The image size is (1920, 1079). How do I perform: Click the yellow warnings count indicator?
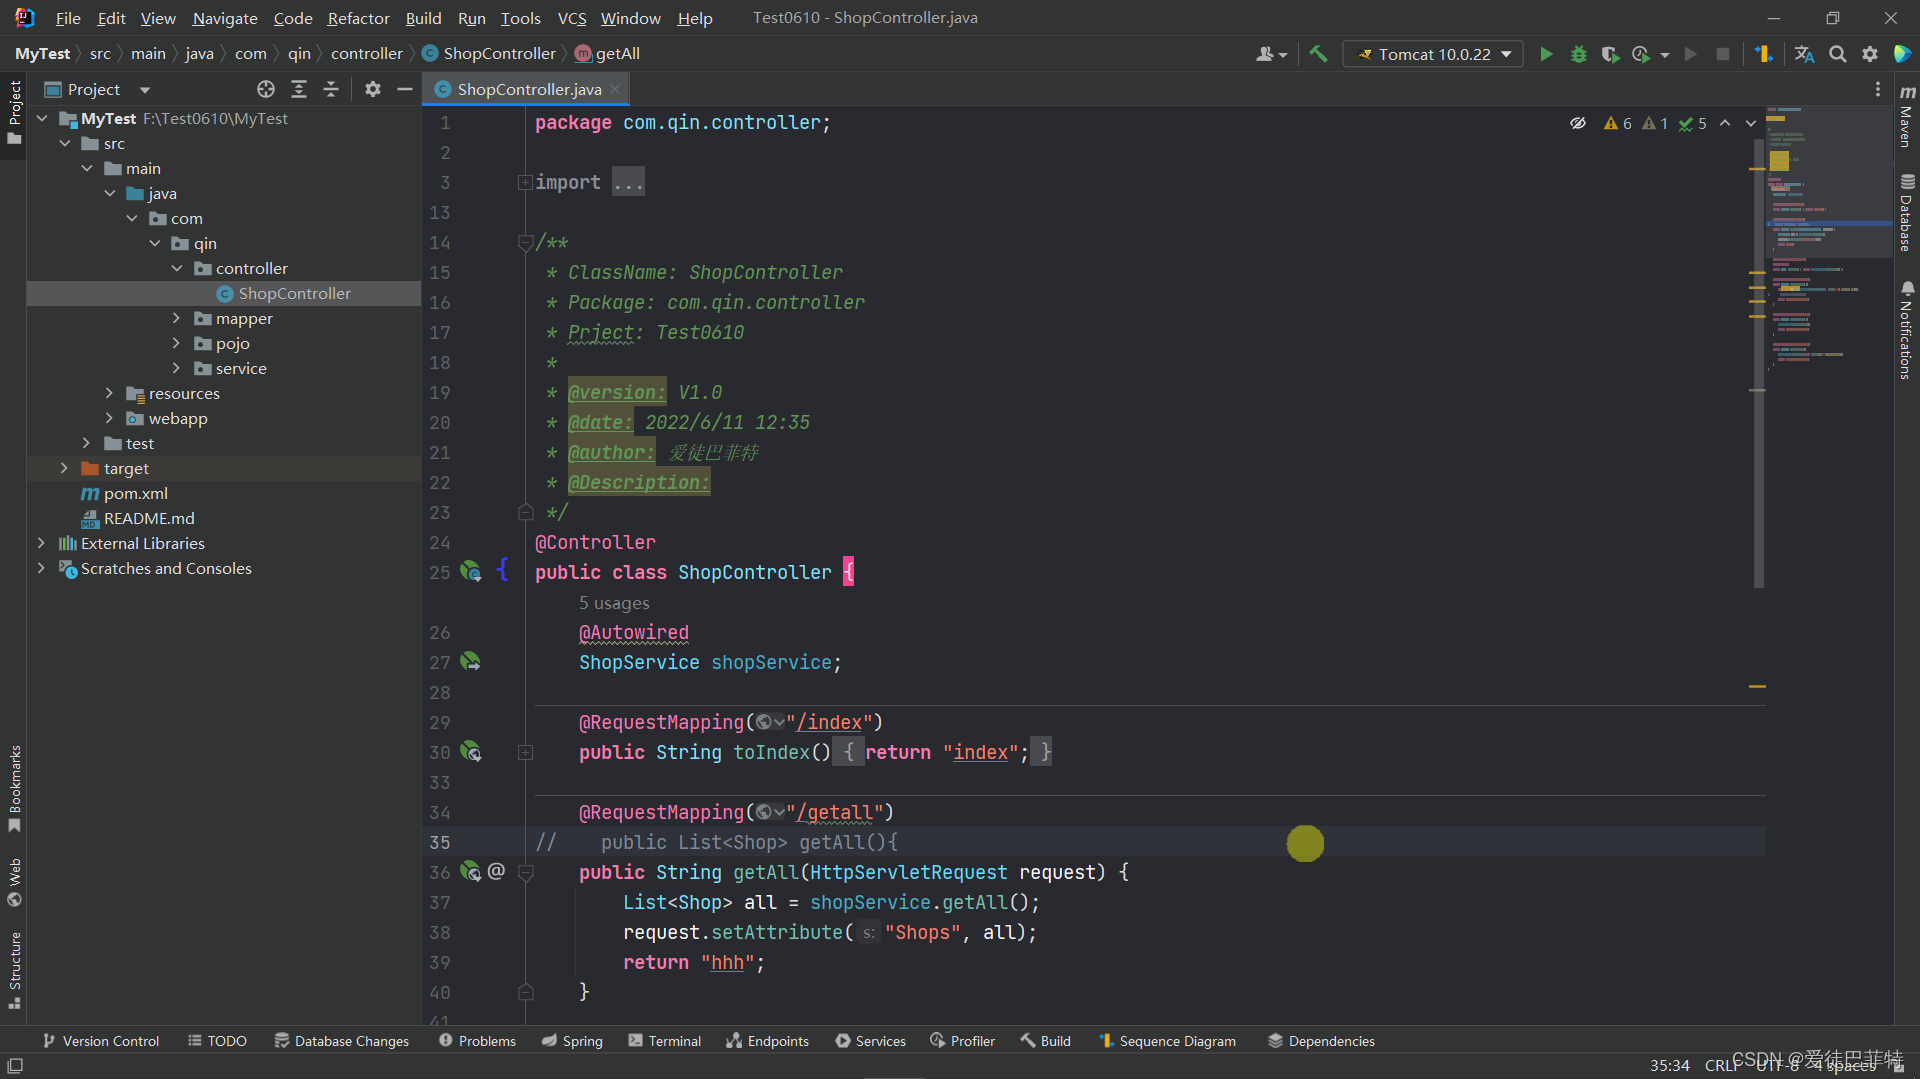coord(1617,123)
